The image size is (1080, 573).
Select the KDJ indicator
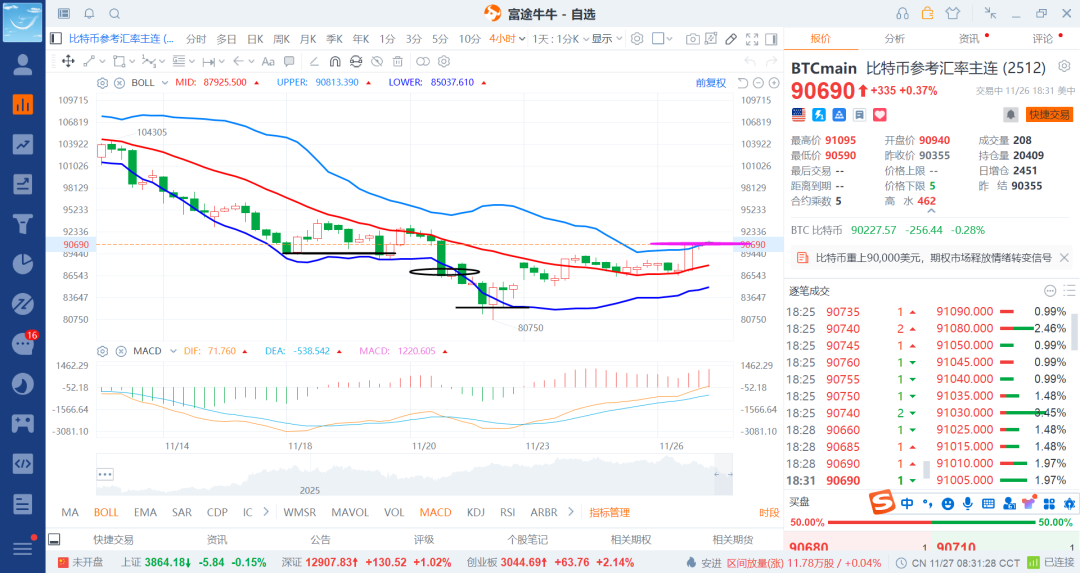pos(475,512)
